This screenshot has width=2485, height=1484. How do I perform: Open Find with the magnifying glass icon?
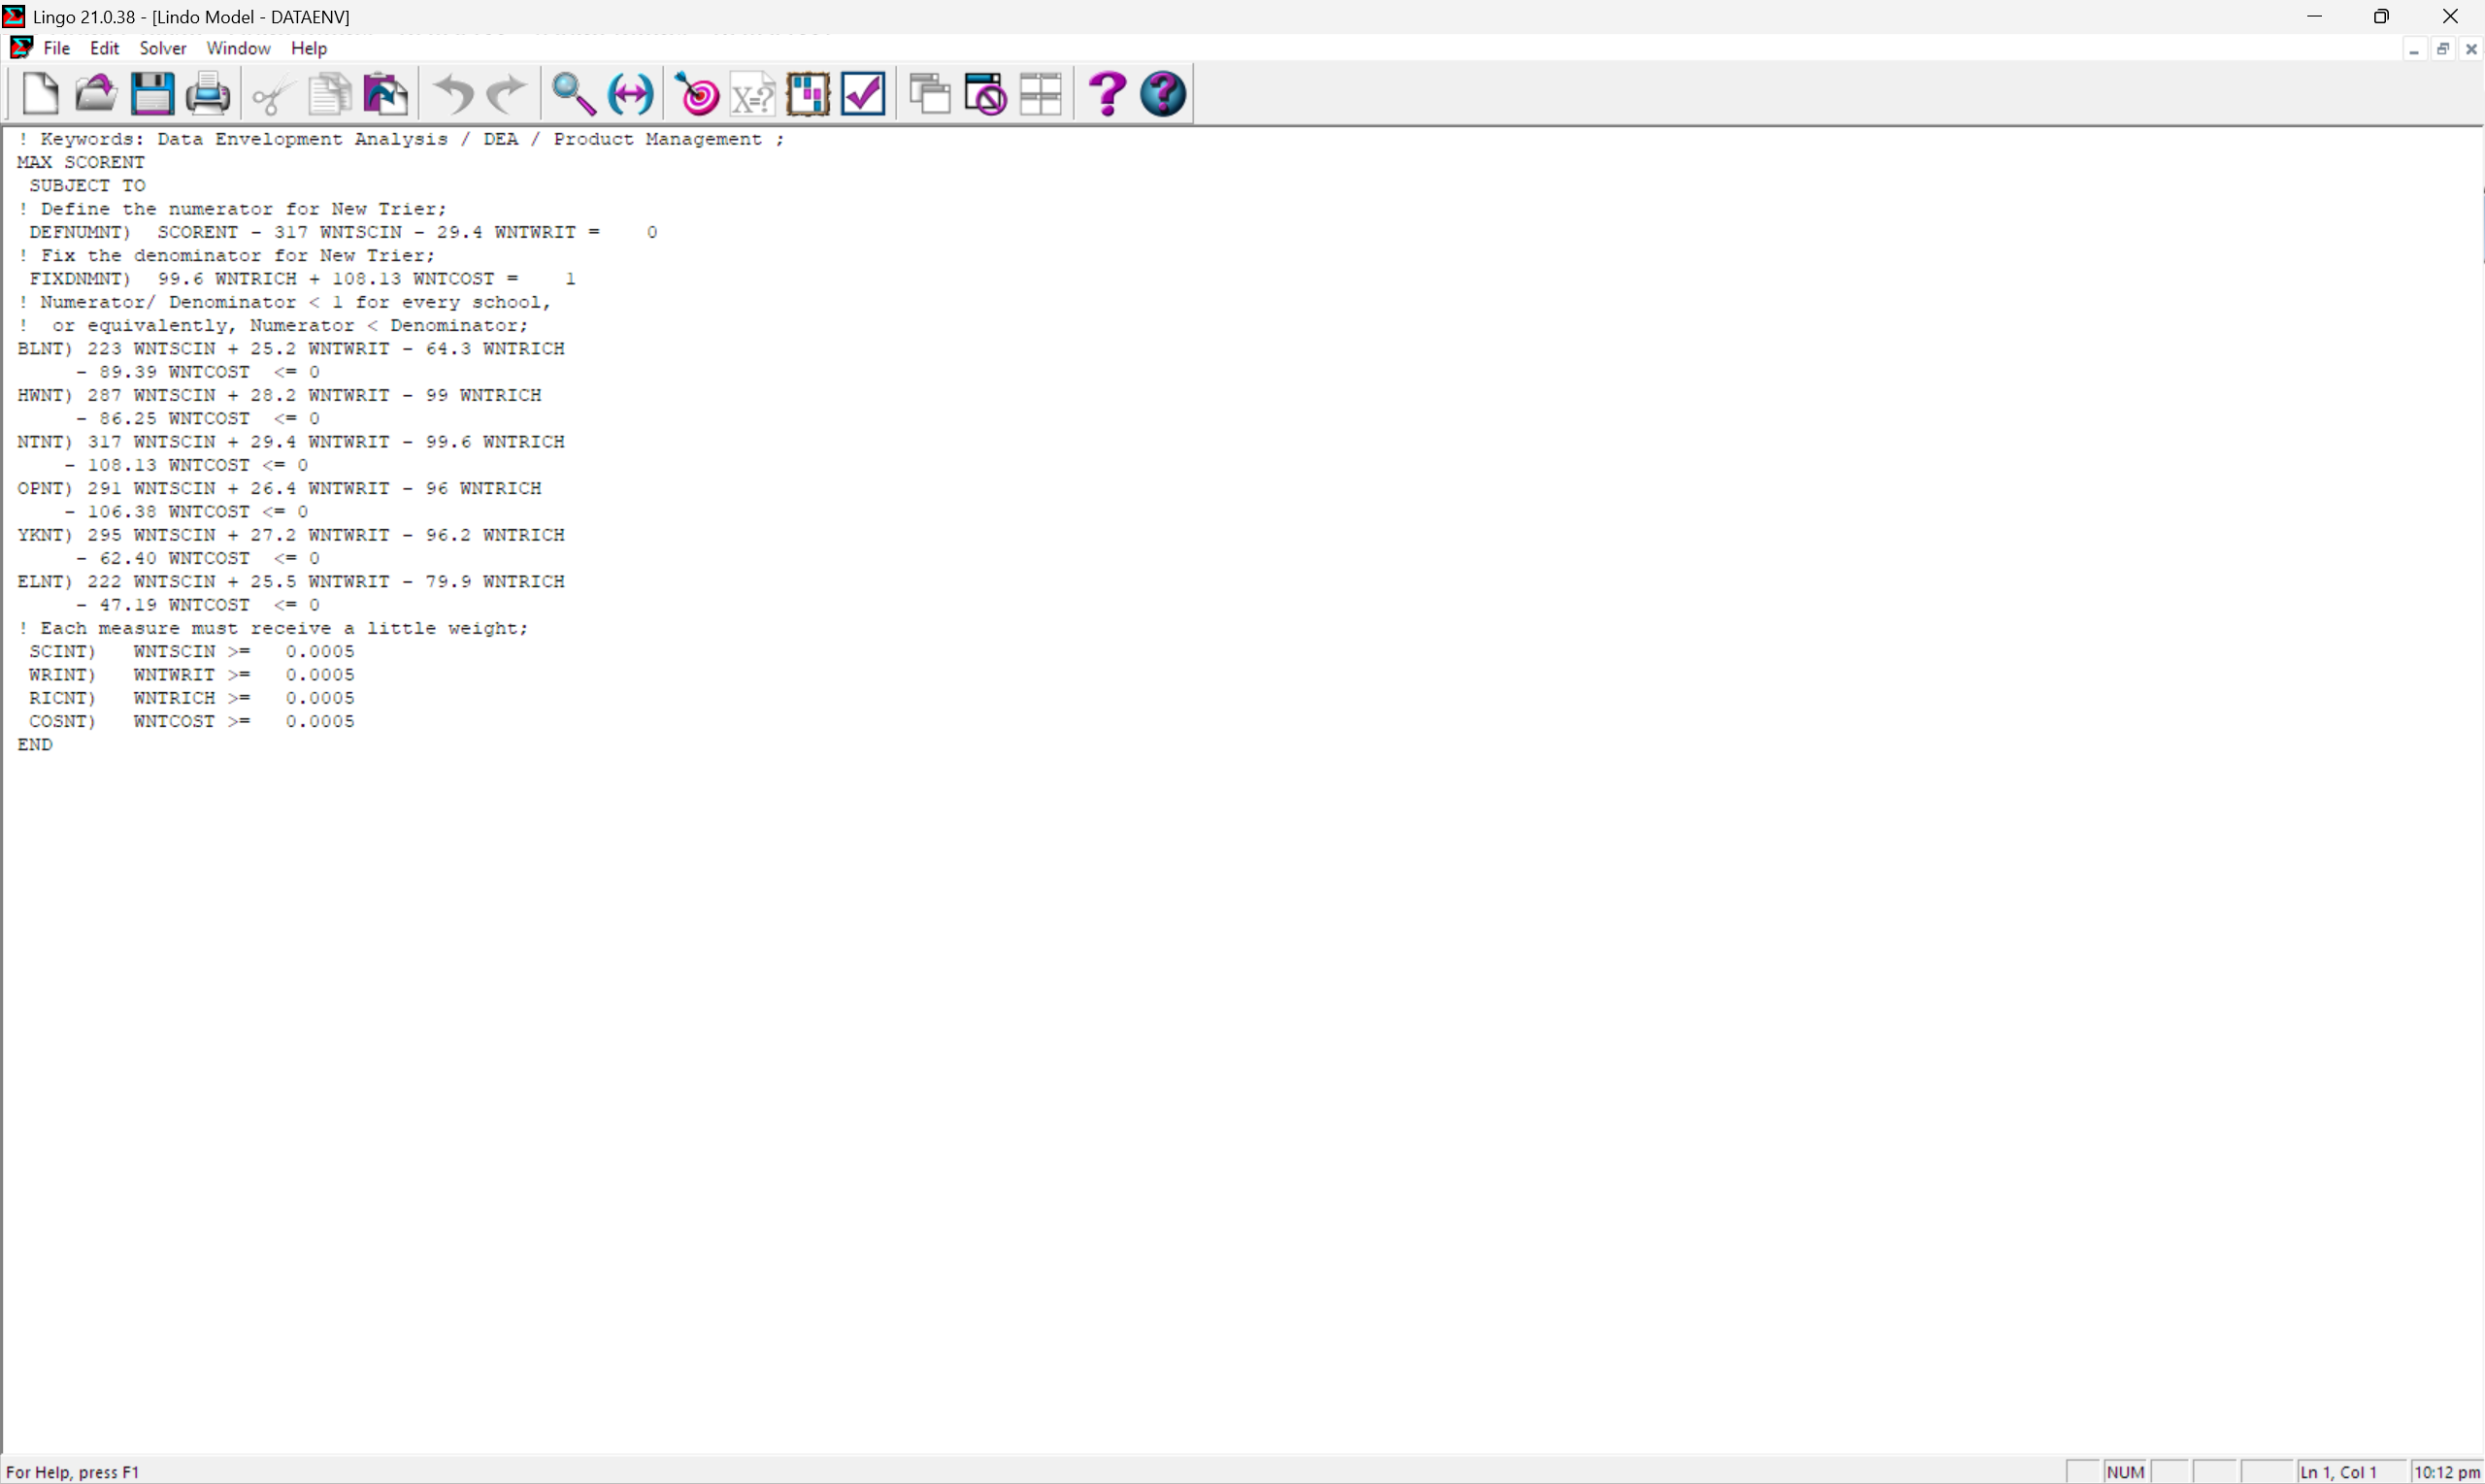coord(574,94)
